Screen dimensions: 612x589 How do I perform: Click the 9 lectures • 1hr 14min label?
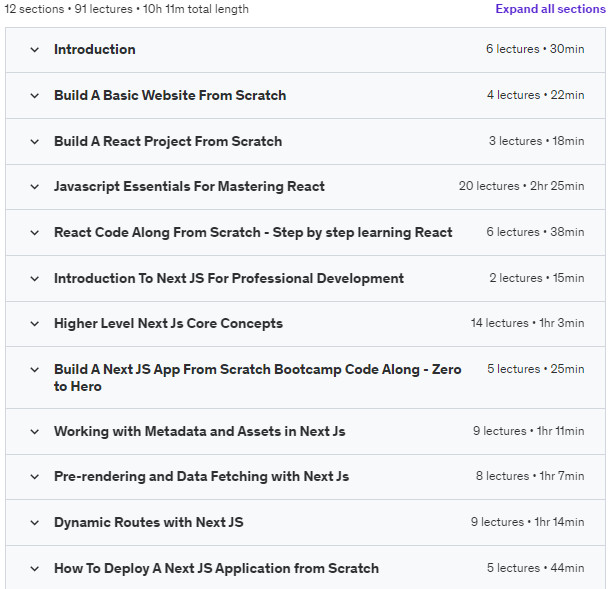527,522
